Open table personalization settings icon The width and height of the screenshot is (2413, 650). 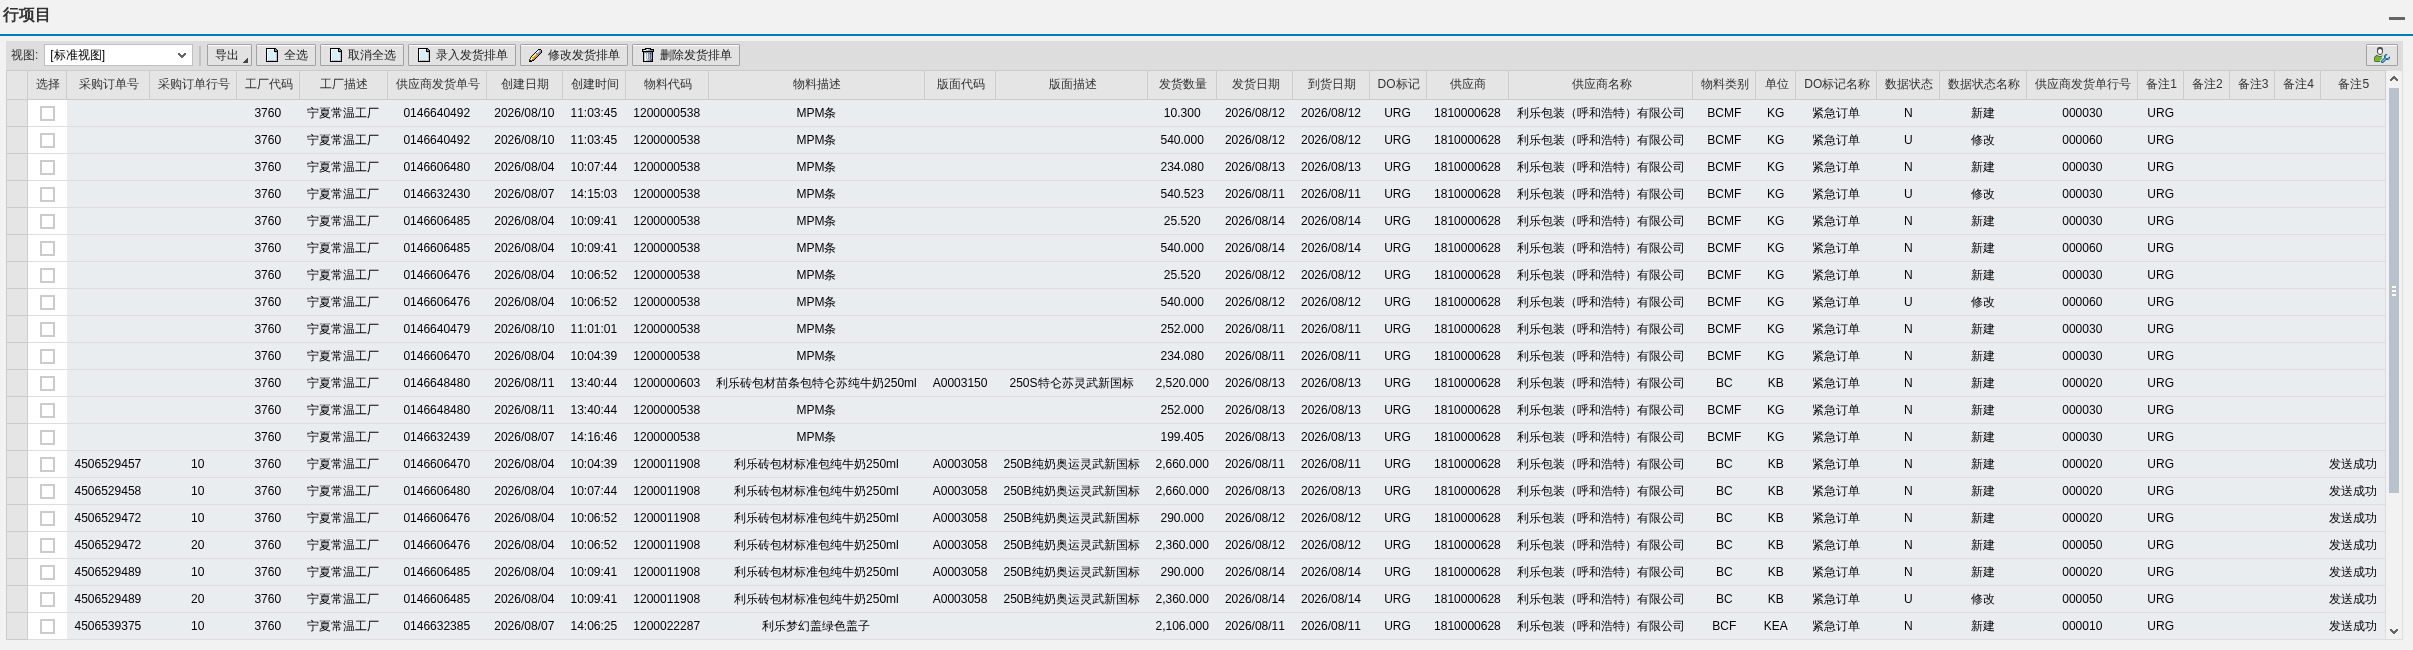pyautogui.click(x=2381, y=55)
